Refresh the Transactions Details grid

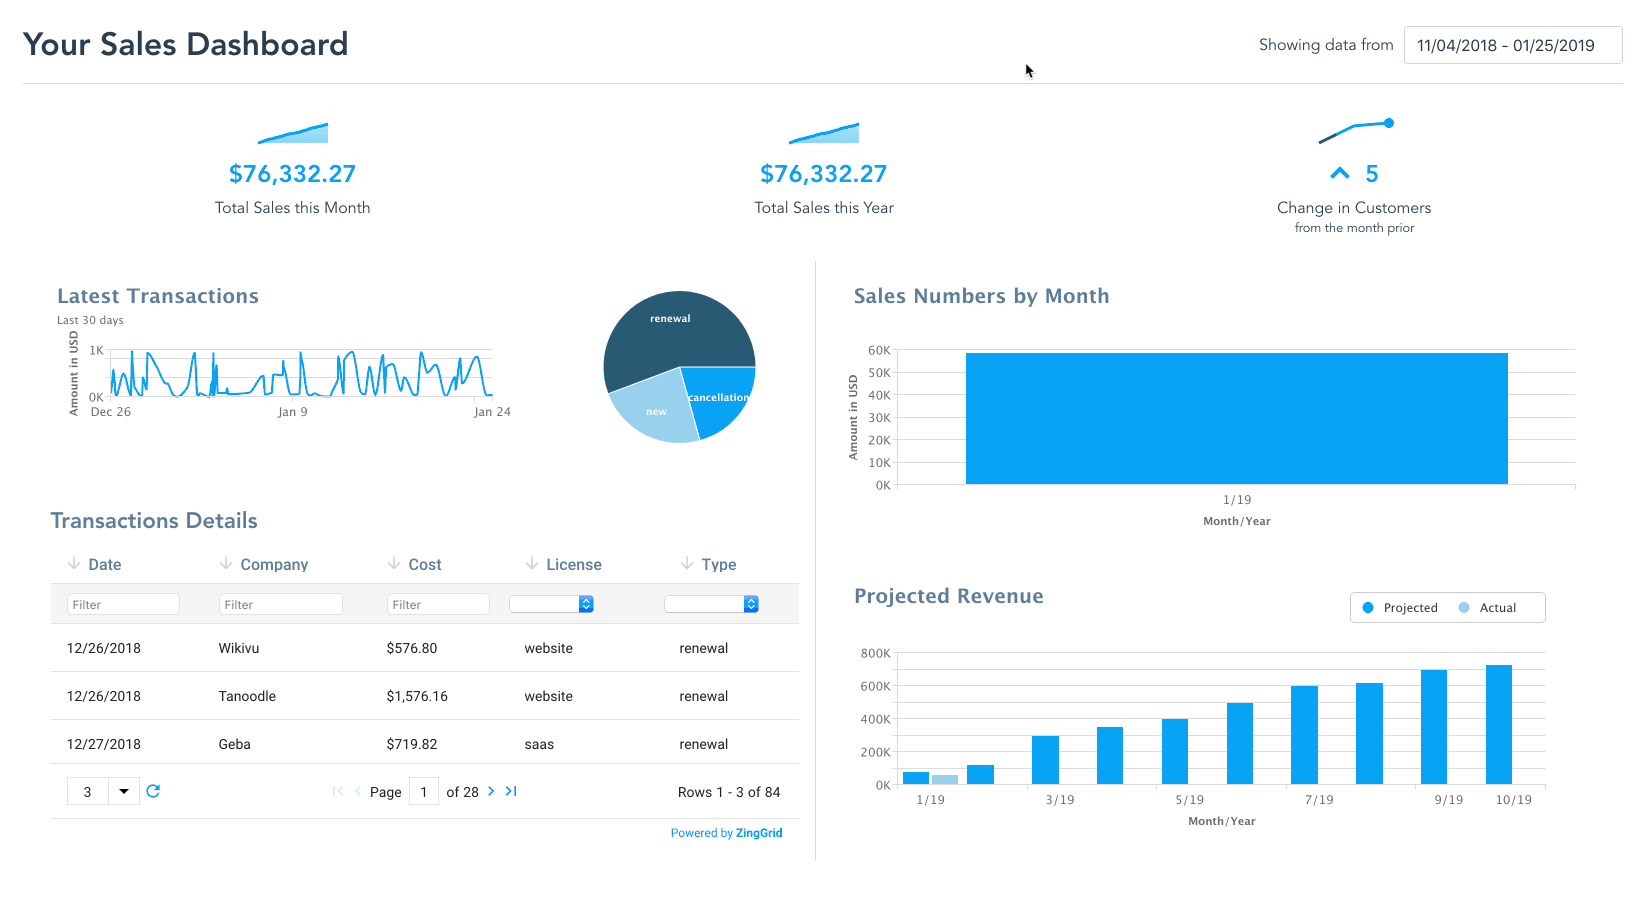[x=153, y=791]
